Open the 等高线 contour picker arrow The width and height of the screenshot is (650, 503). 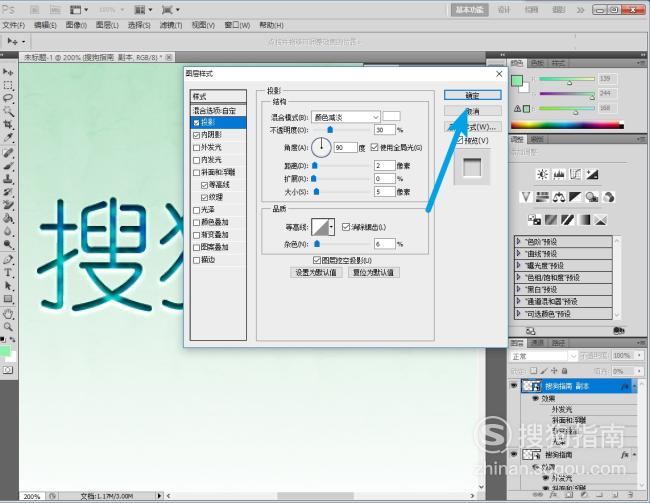[x=331, y=227]
